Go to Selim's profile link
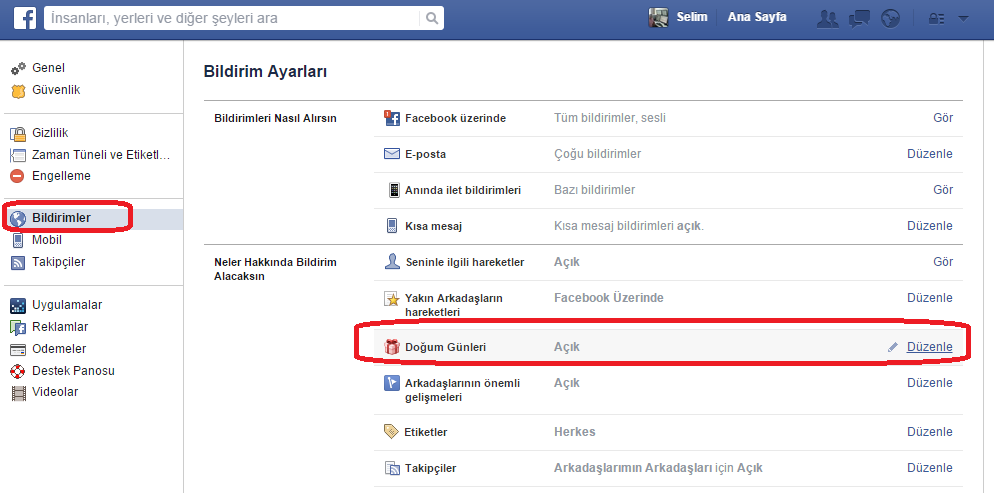Viewport: 994px width, 493px height. click(x=692, y=17)
